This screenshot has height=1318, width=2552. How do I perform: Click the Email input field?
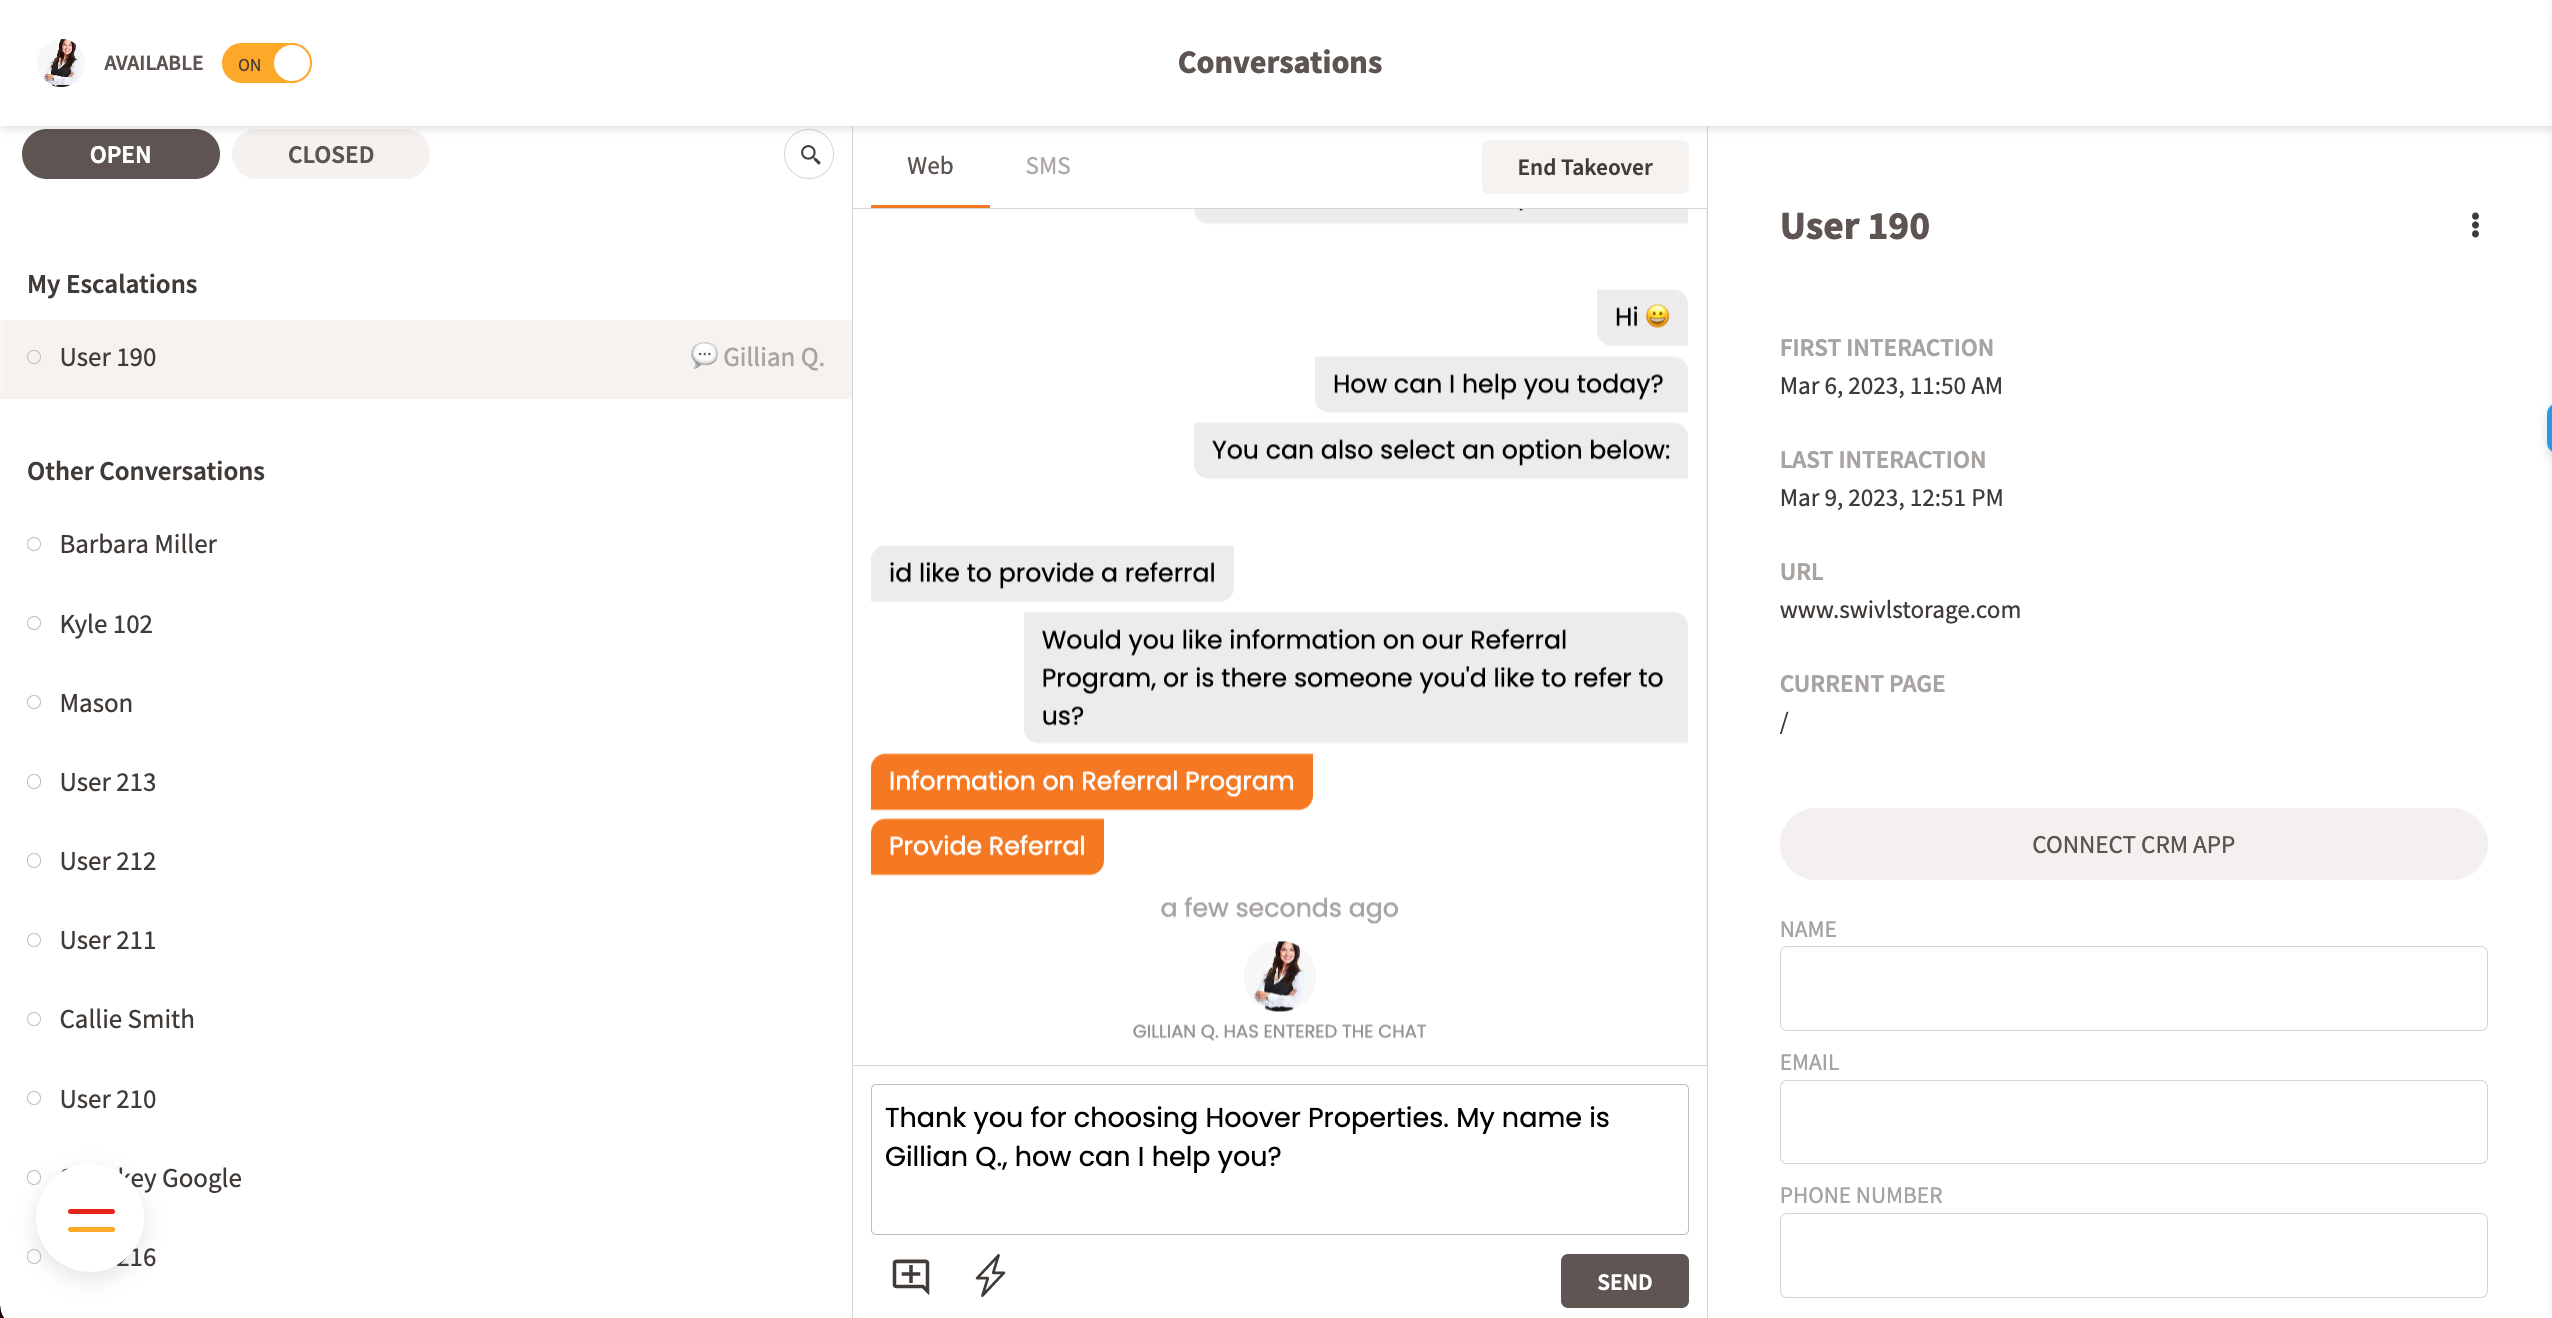coord(2132,1121)
